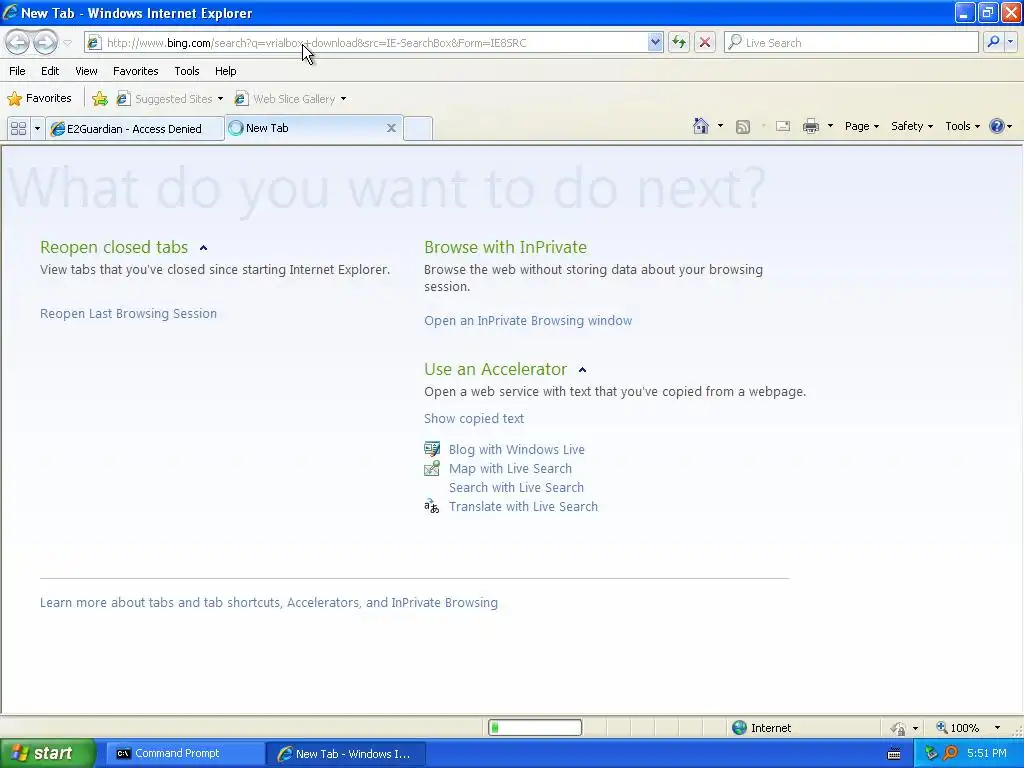Click the Favorites star button
This screenshot has height=768, width=1024.
click(x=39, y=99)
